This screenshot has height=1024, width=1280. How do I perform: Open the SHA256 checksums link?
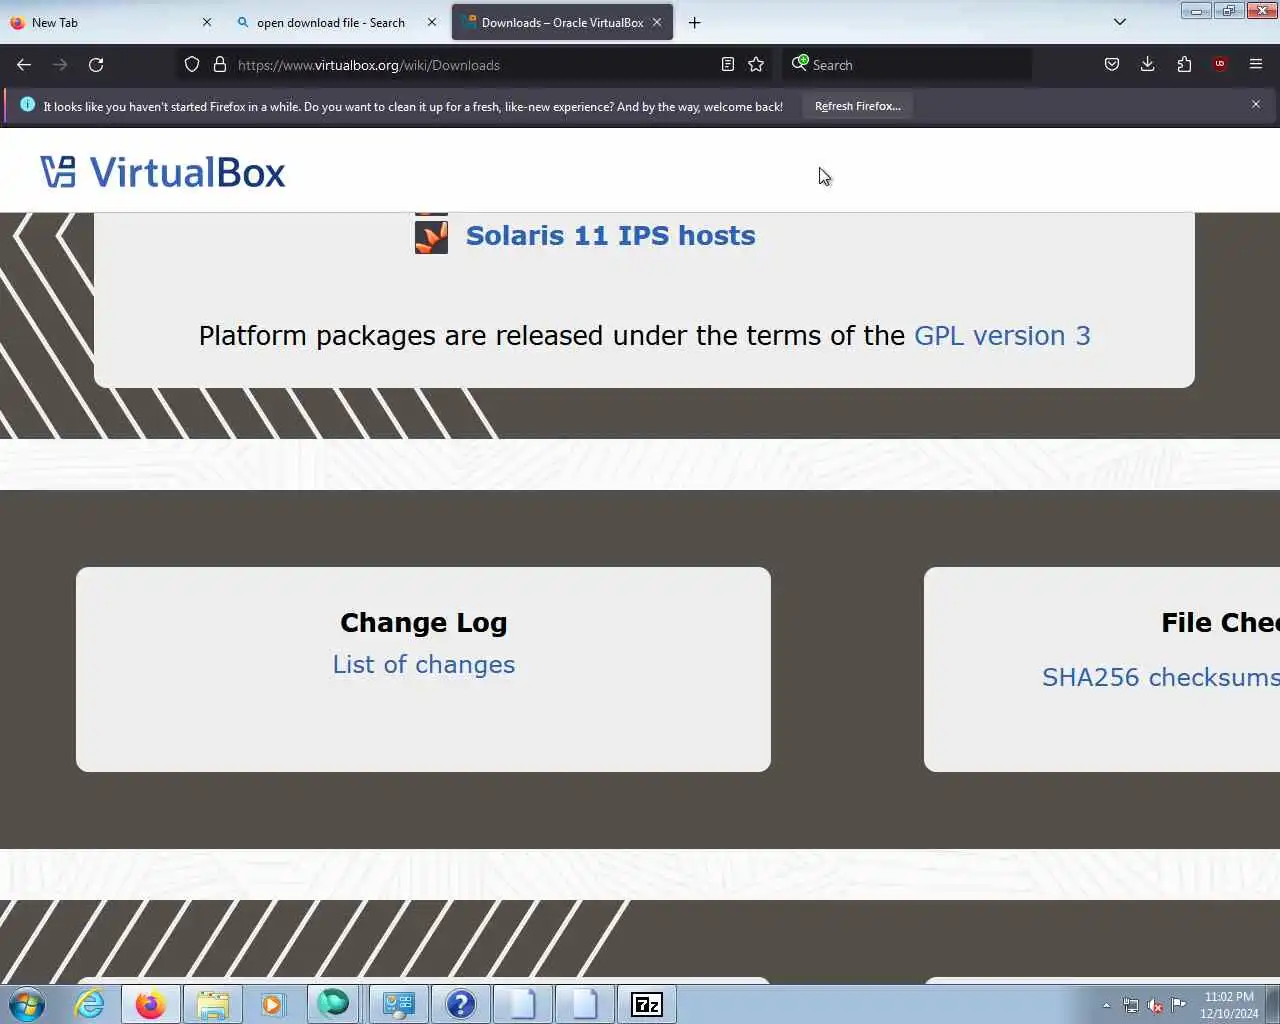pyautogui.click(x=1161, y=677)
